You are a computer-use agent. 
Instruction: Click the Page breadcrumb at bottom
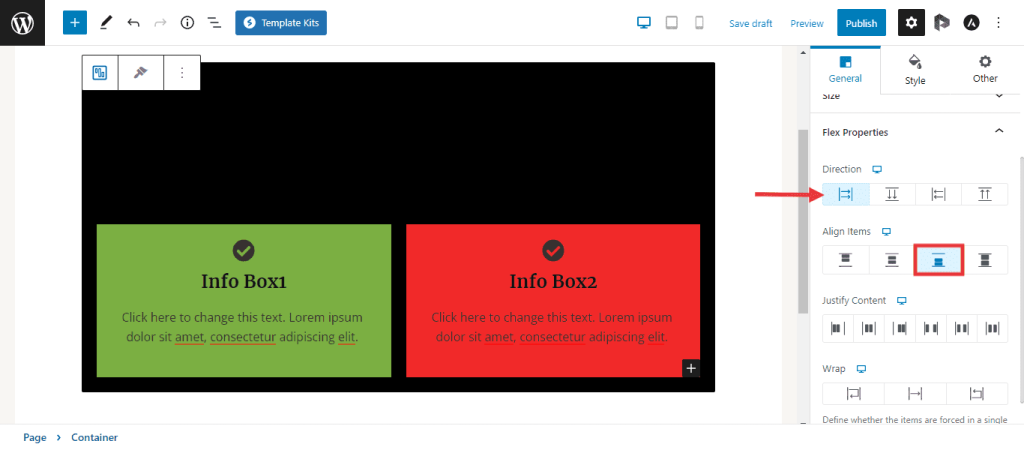(x=35, y=437)
